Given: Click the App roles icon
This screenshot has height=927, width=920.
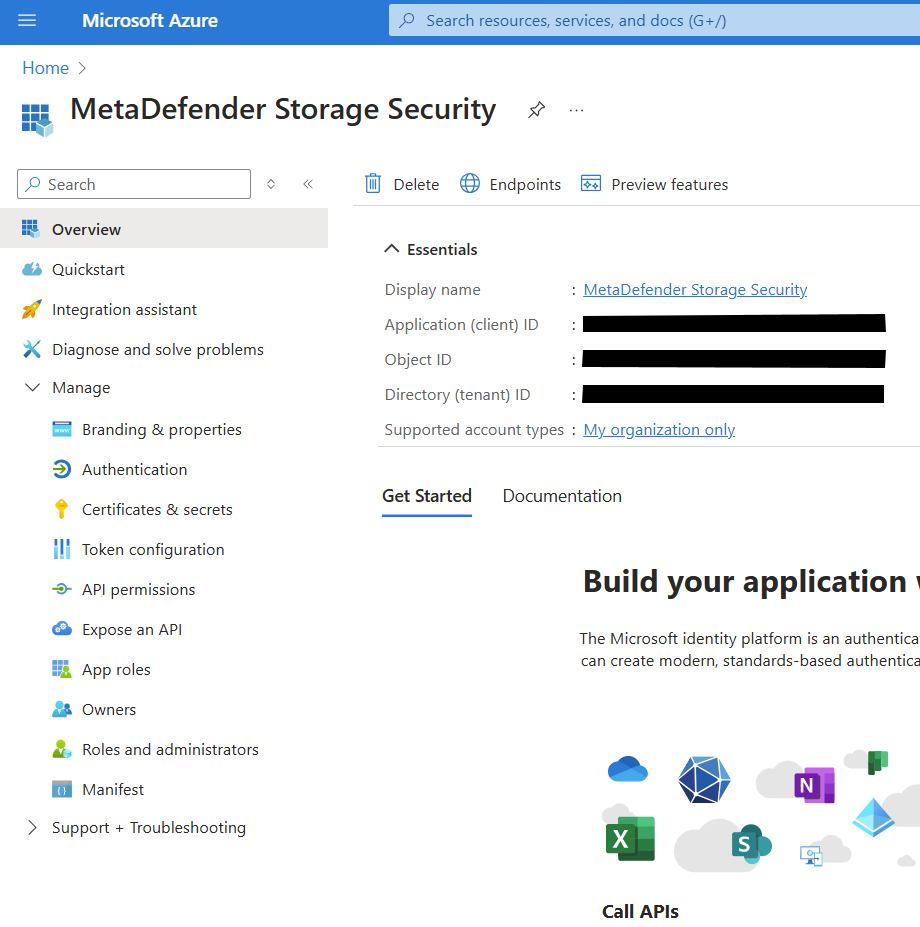Looking at the screenshot, I should click(61, 669).
